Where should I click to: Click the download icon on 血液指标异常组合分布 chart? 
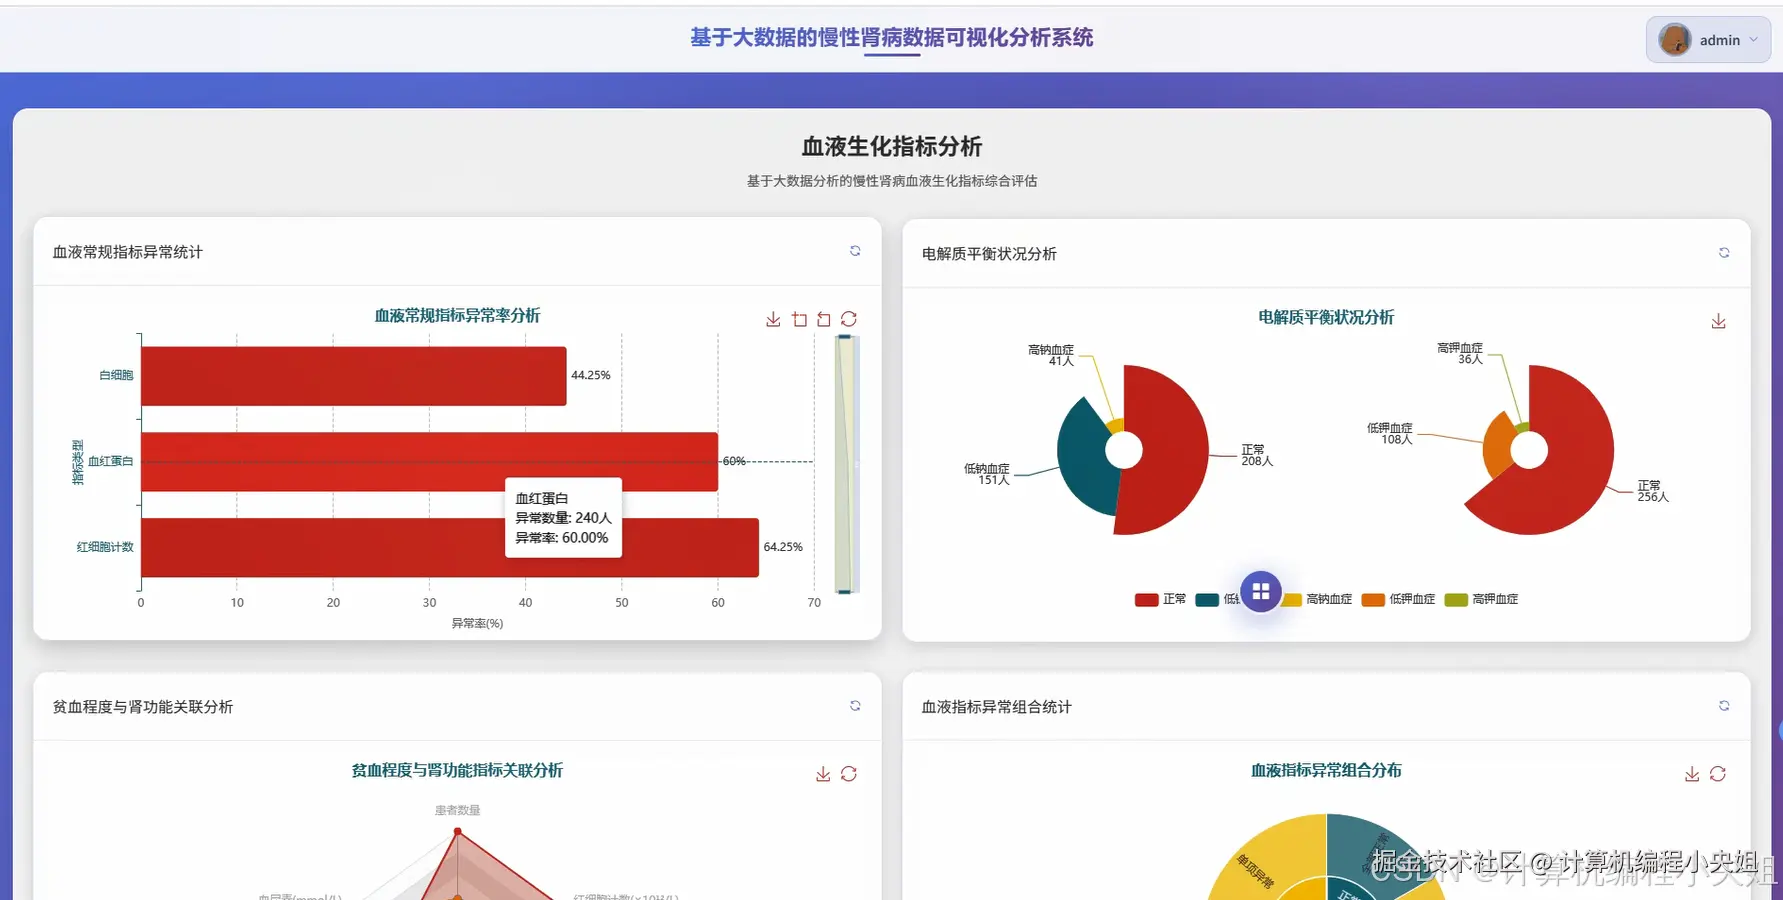(x=1692, y=773)
